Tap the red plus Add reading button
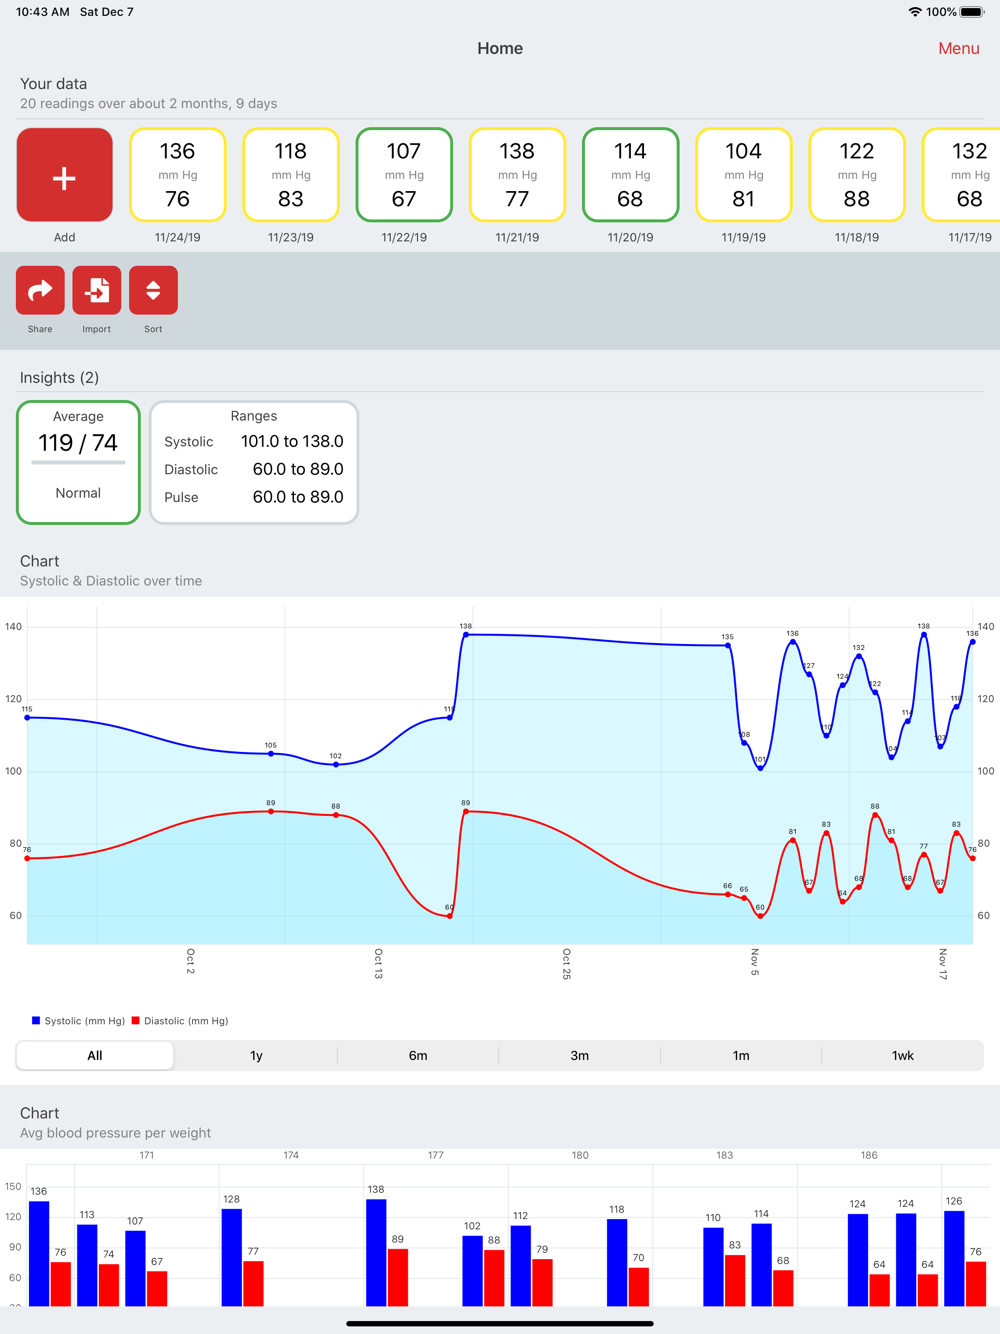The height and width of the screenshot is (1334, 1000). (64, 175)
